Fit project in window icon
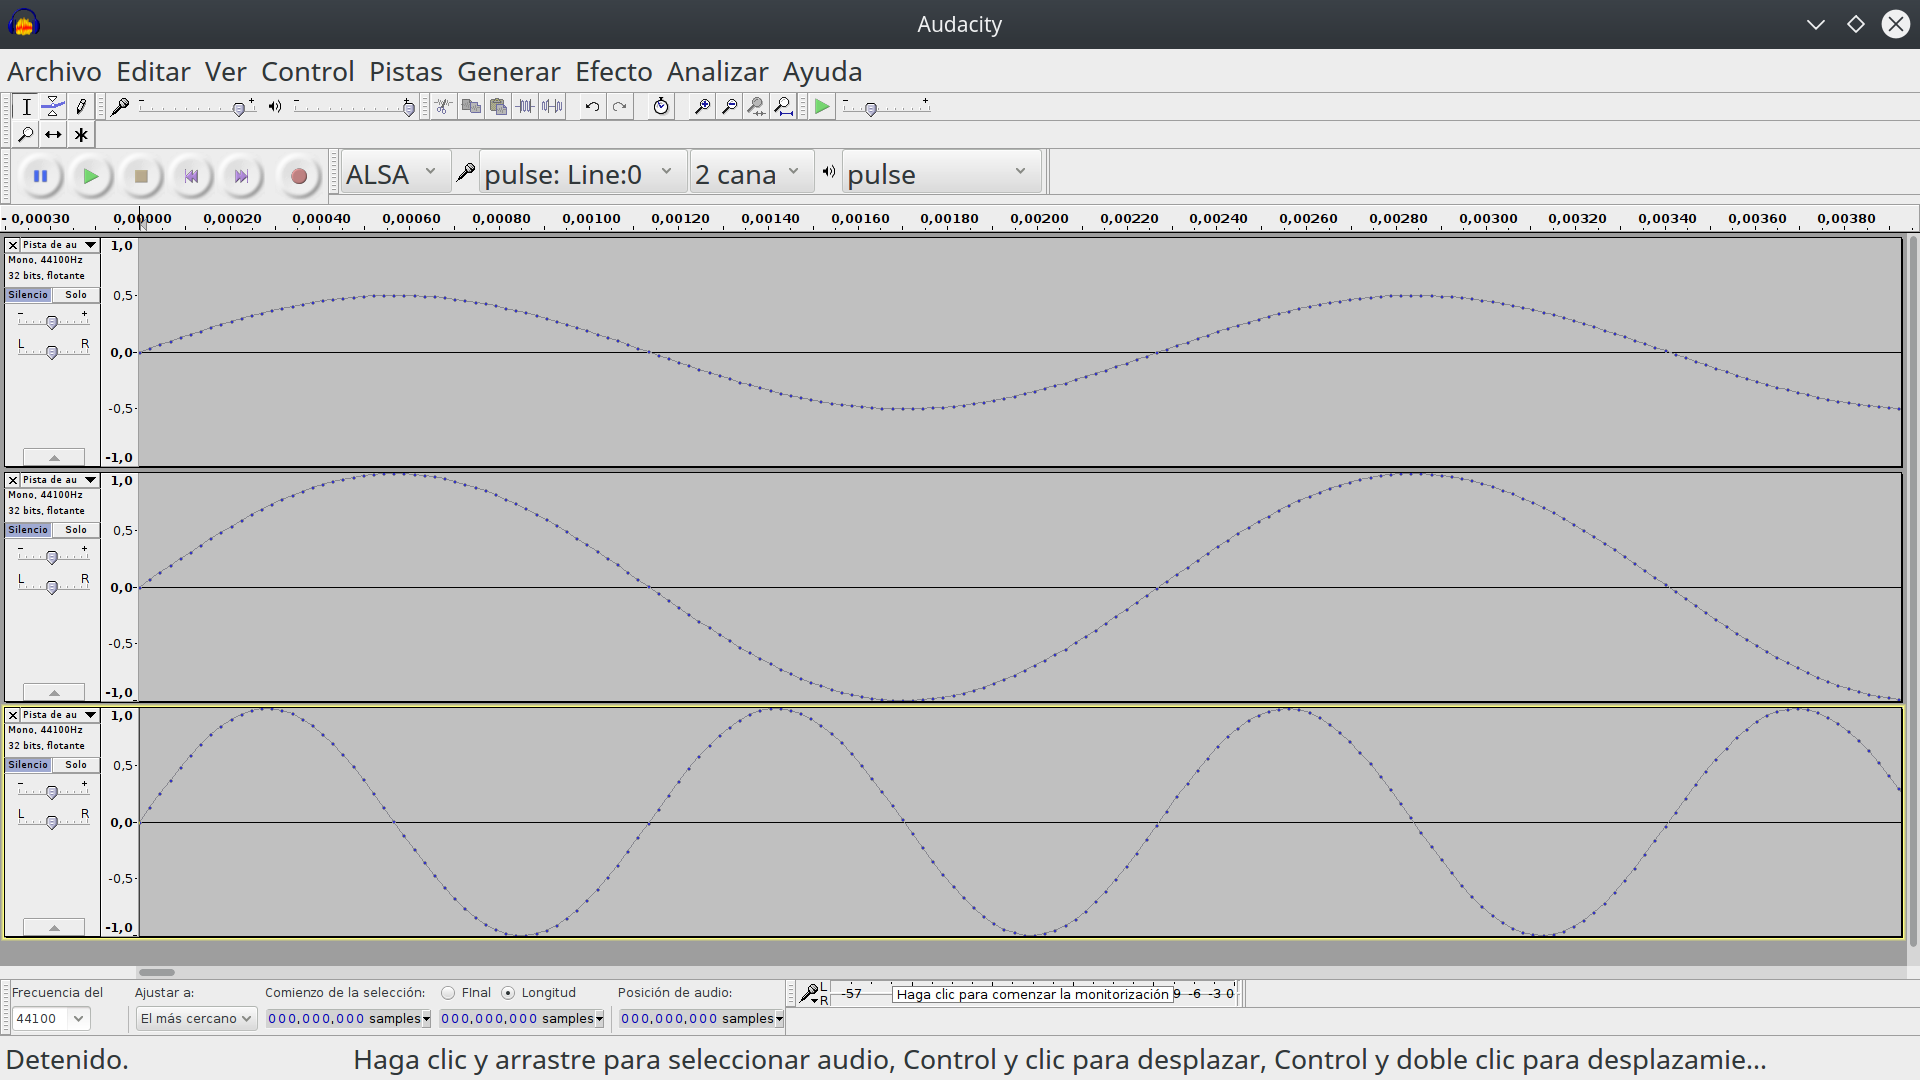 pyautogui.click(x=784, y=107)
